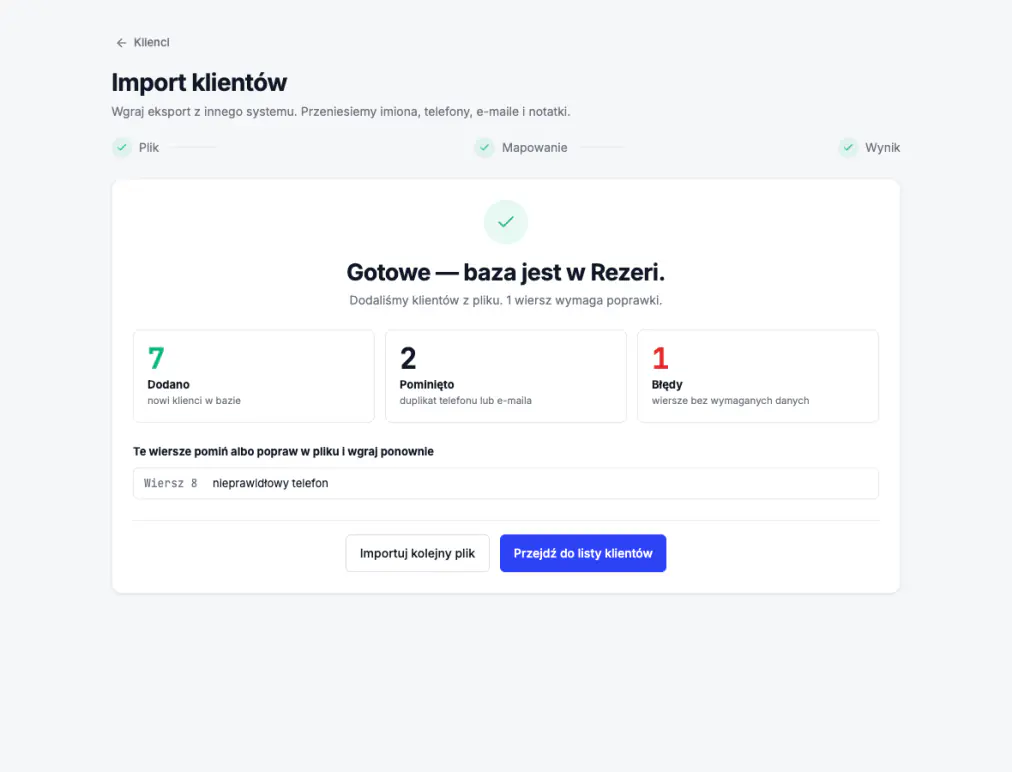The height and width of the screenshot is (772, 1012).
Task: Go back via the Klienci arrow link
Action: coord(143,43)
